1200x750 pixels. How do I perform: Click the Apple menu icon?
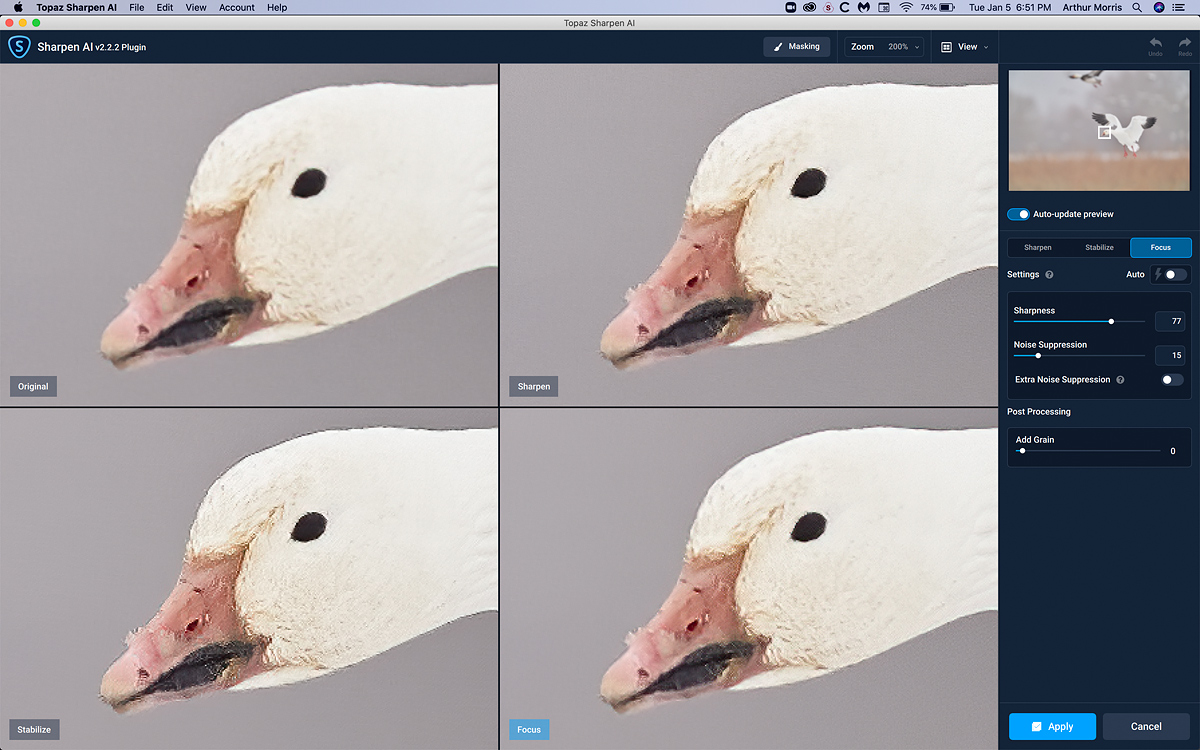18,7
